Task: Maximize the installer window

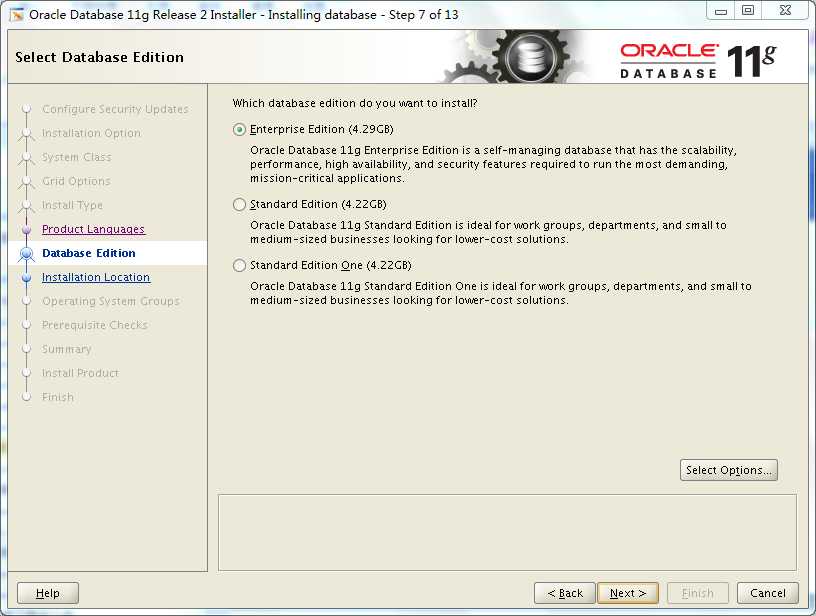Action: pyautogui.click(x=748, y=11)
